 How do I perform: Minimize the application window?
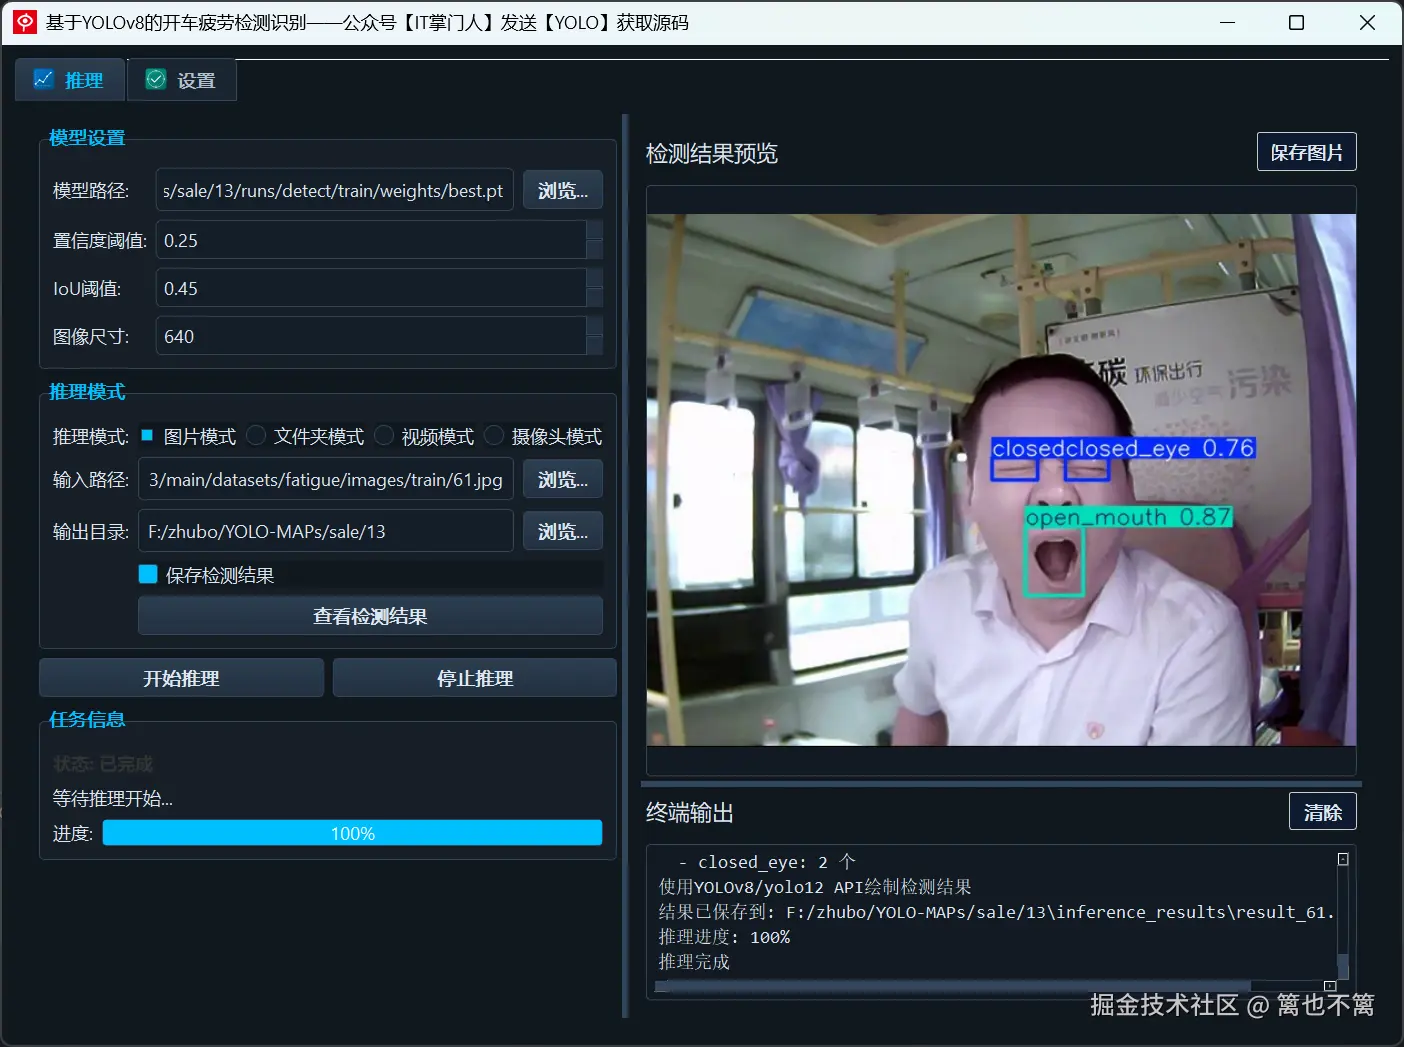point(1228,22)
